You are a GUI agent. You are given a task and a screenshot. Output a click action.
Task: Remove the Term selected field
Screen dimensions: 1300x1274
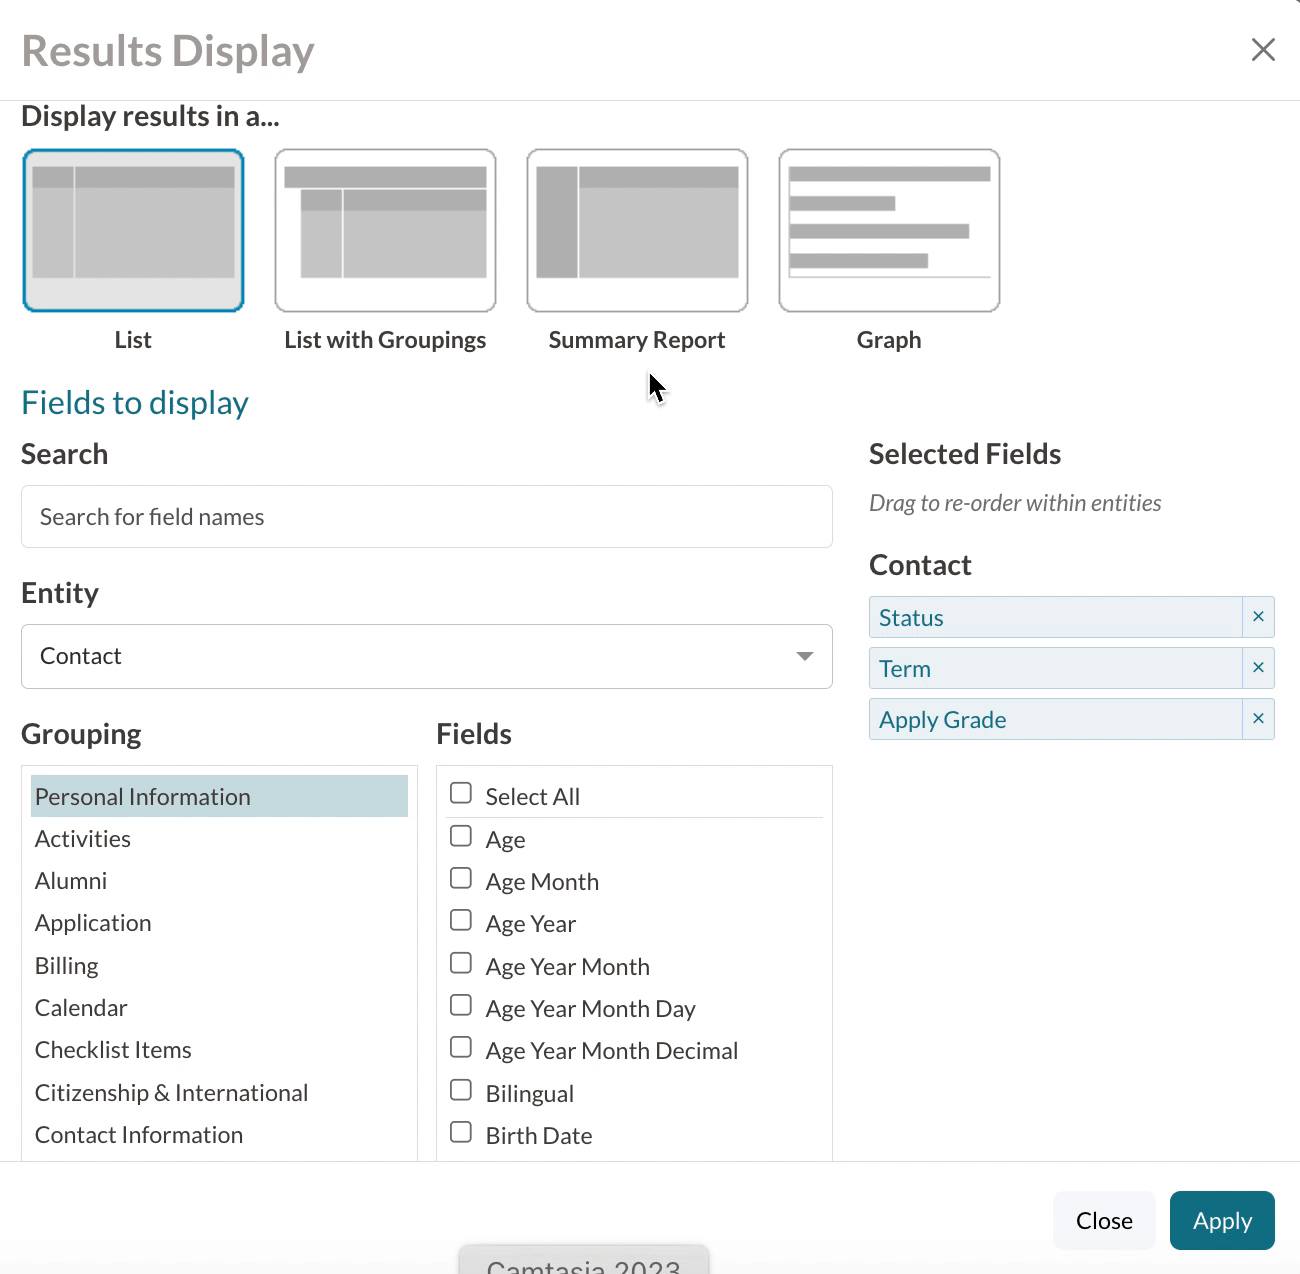1258,668
